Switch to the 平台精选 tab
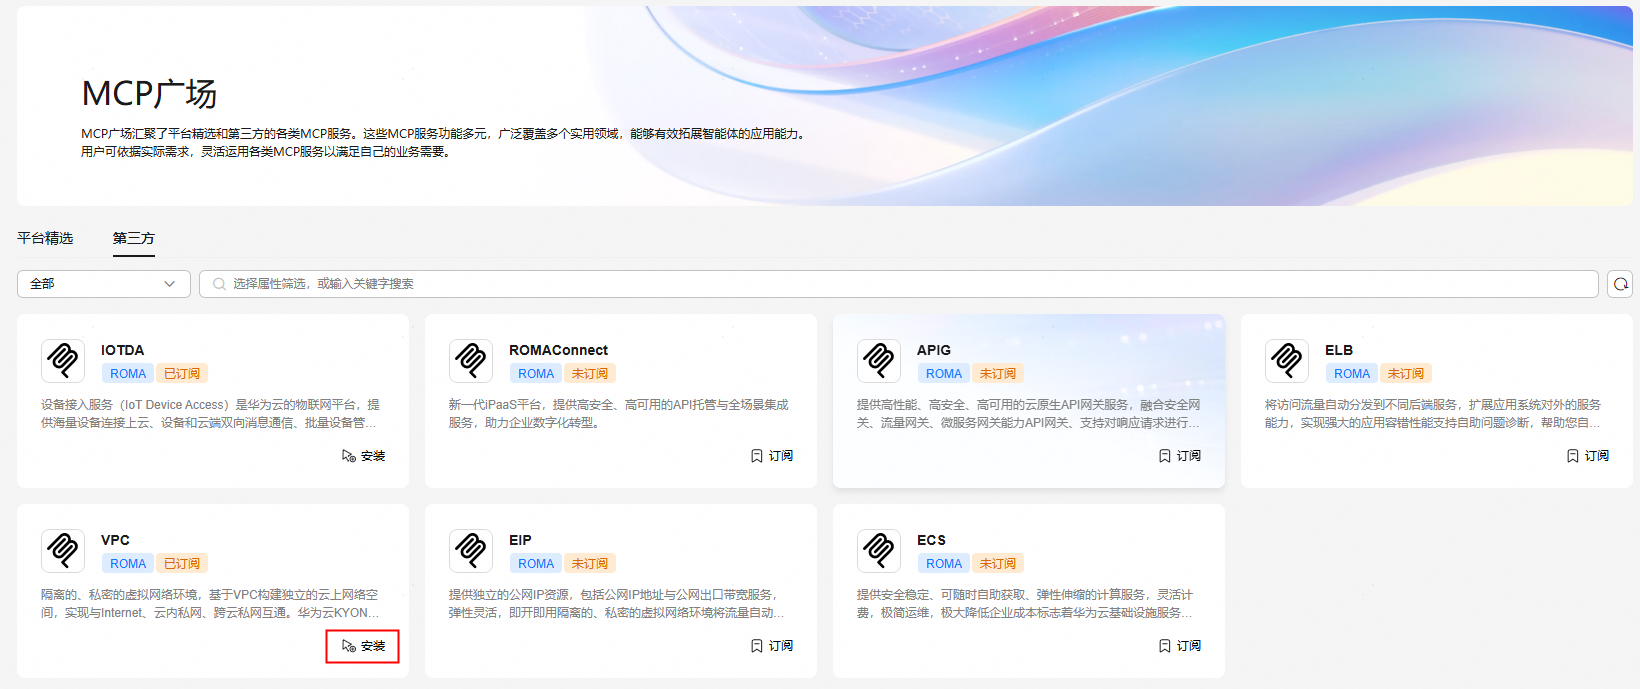Image resolution: width=1640 pixels, height=689 pixels. 45,238
